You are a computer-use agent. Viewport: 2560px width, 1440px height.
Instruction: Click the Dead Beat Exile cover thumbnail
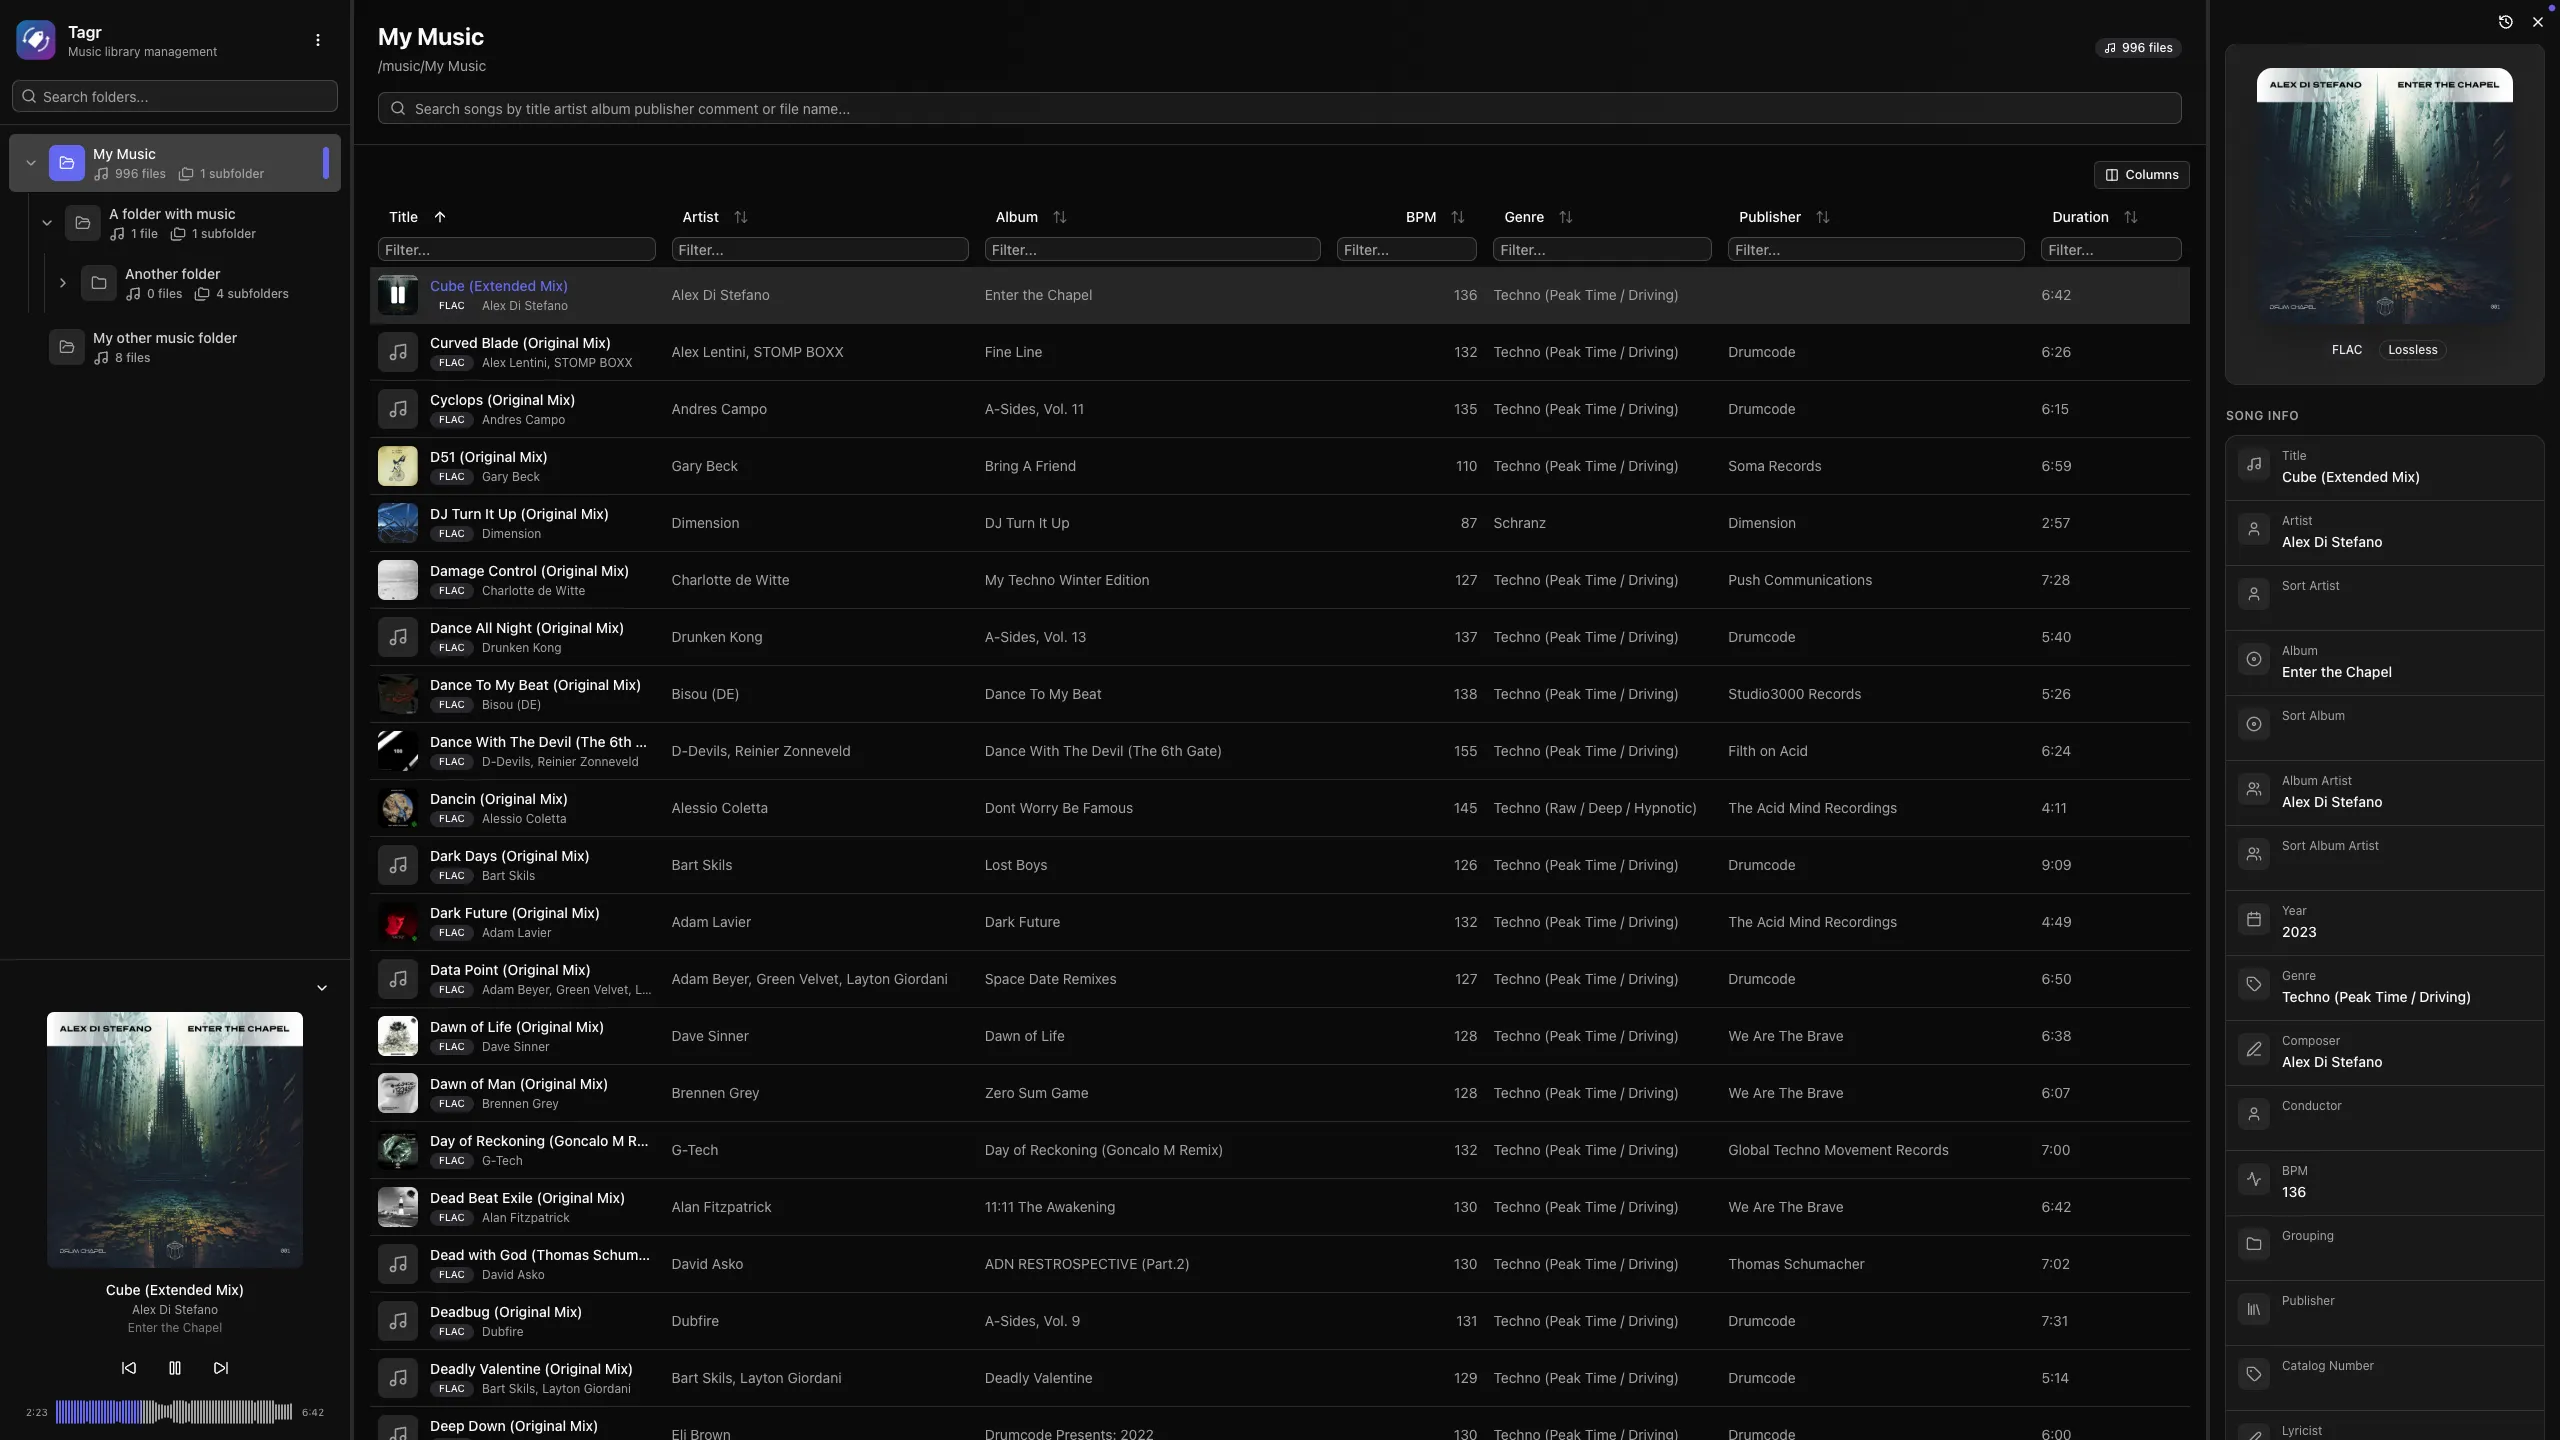[397, 1207]
